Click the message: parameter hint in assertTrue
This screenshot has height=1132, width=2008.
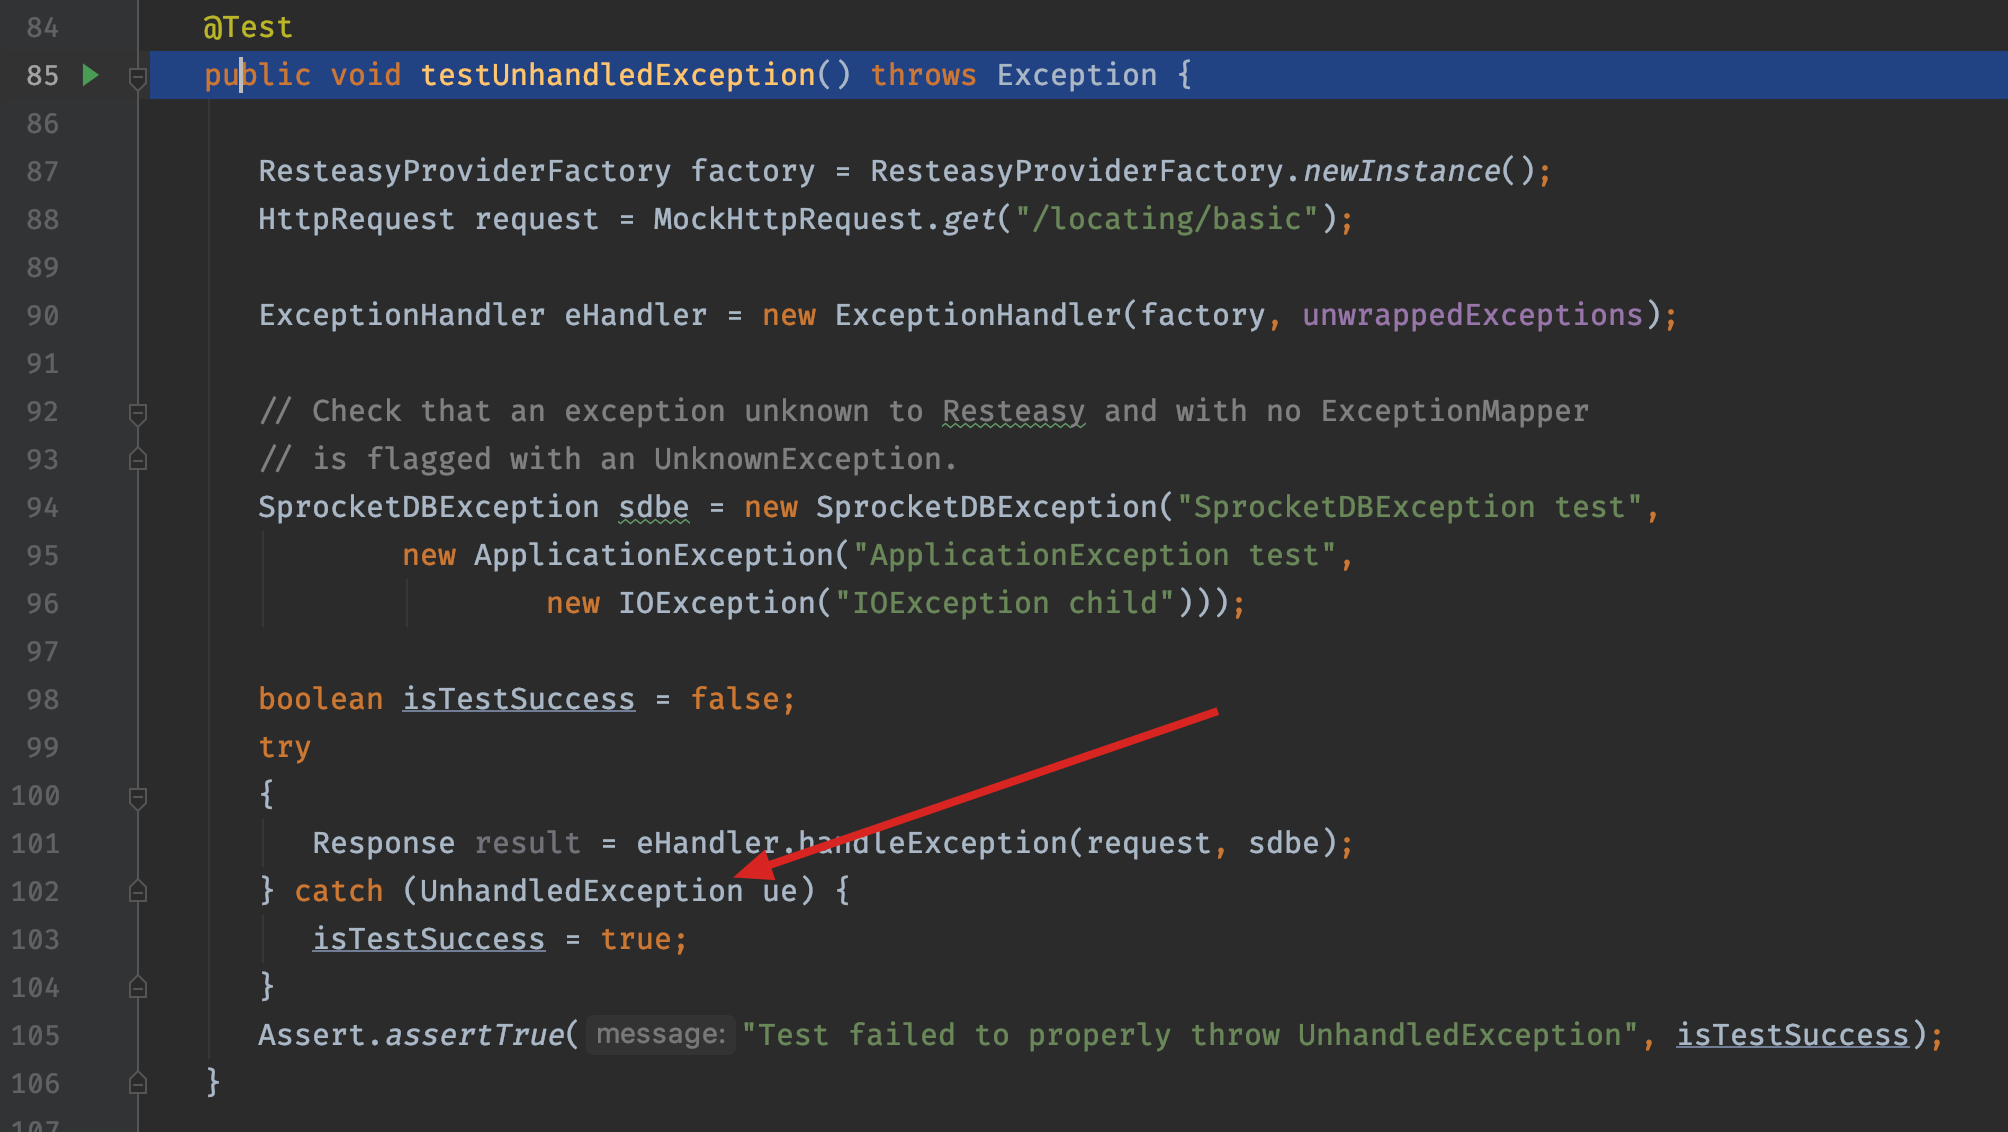tap(660, 1034)
